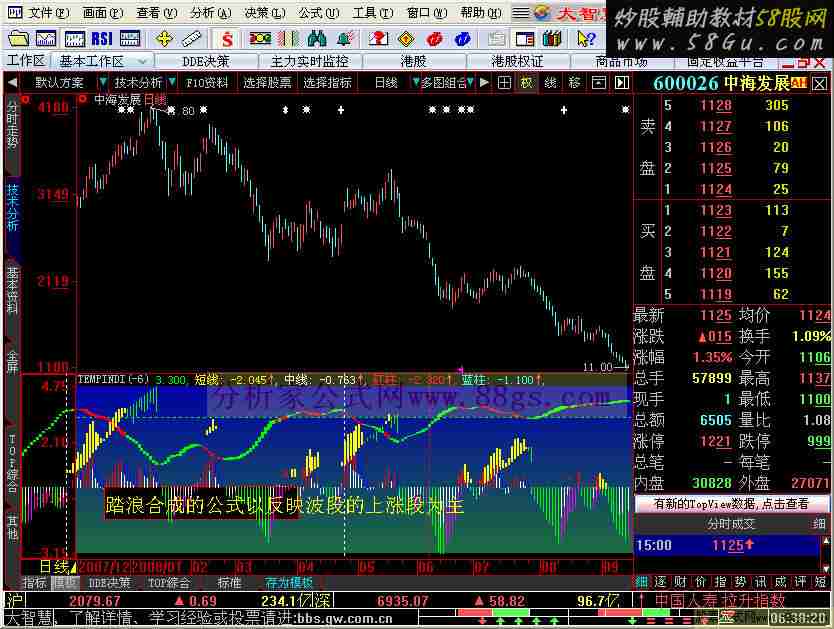Image resolution: width=834 pixels, height=629 pixels.
Task: Click the candlestick chart toolbar icon
Action: [x=74, y=38]
